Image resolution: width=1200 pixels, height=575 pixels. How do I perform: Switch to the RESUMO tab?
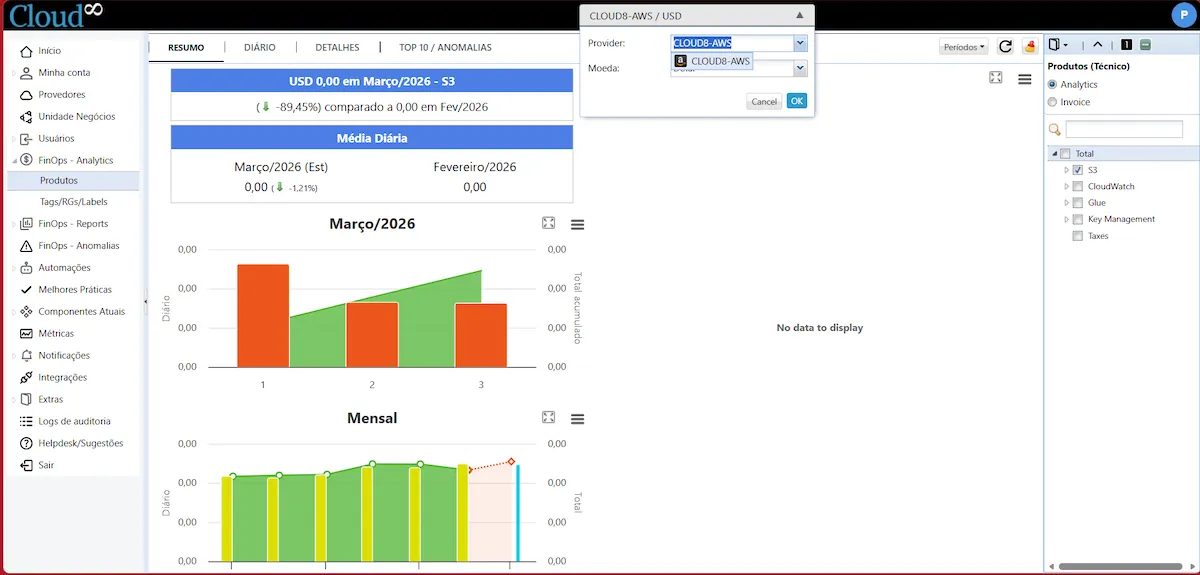click(x=186, y=47)
